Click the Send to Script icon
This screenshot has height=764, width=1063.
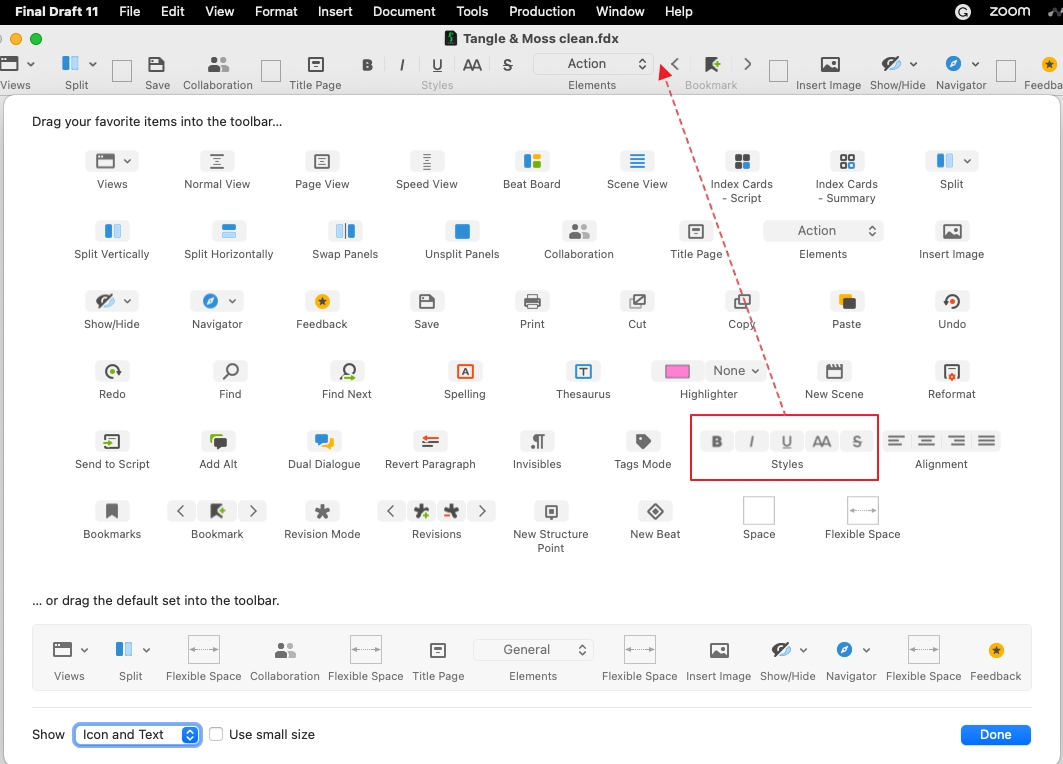click(x=112, y=441)
